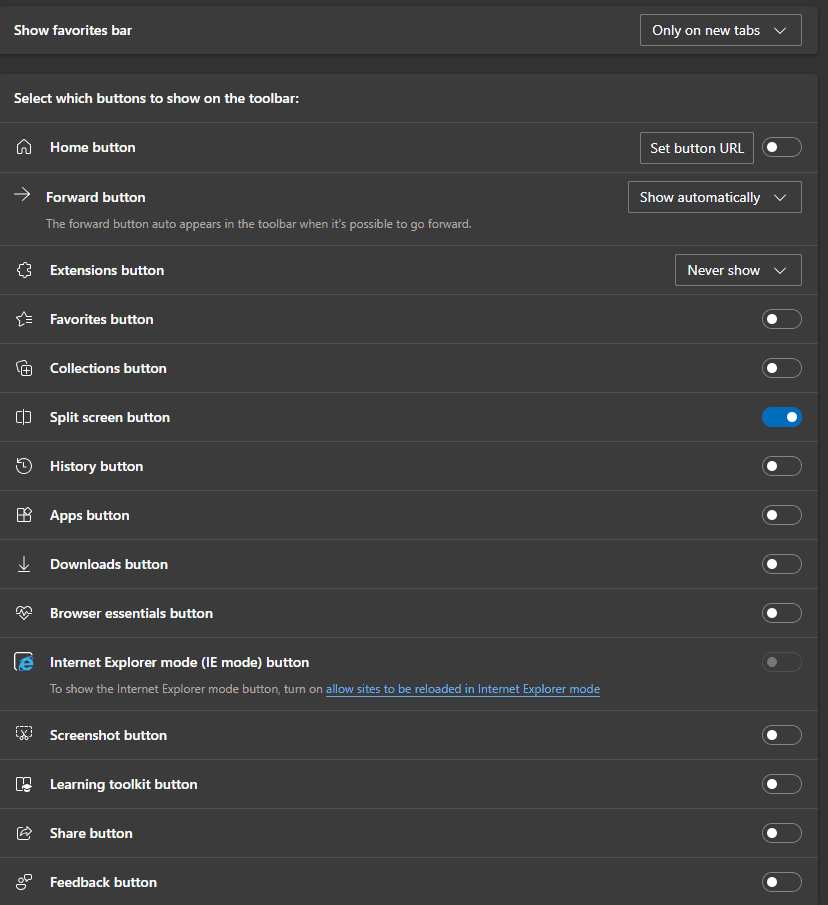Click the Downloads arrow icon
The height and width of the screenshot is (905, 828).
click(25, 564)
